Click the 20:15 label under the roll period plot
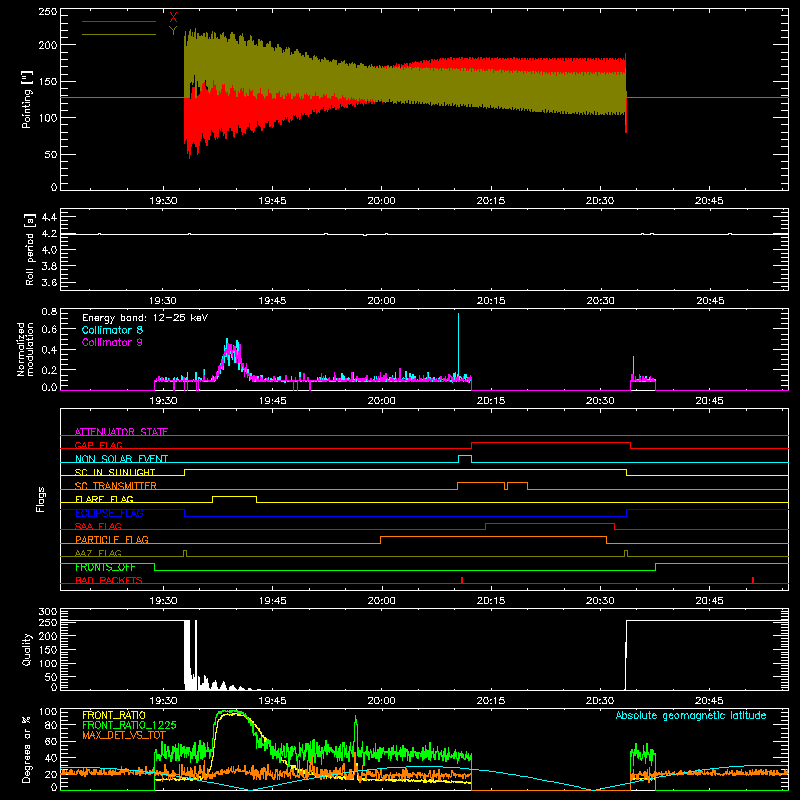 tap(491, 301)
